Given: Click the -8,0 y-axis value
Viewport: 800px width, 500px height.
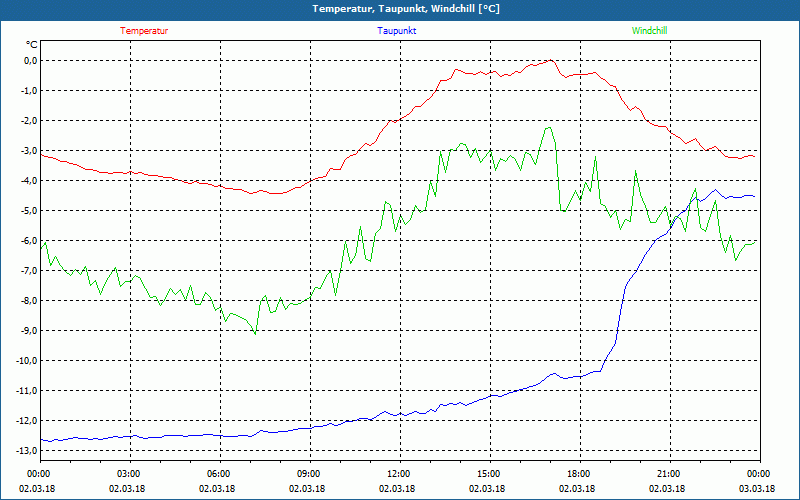Looking at the screenshot, I should pyautogui.click(x=30, y=301).
